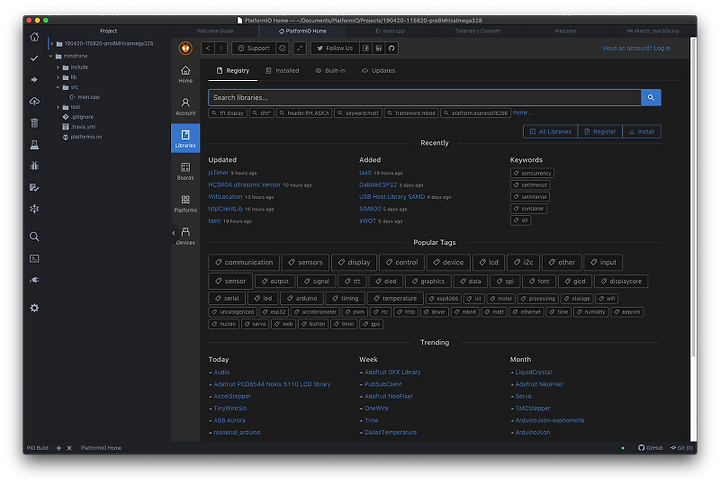
Task: Open the GitHub icon in top toolbar
Action: pos(392,48)
